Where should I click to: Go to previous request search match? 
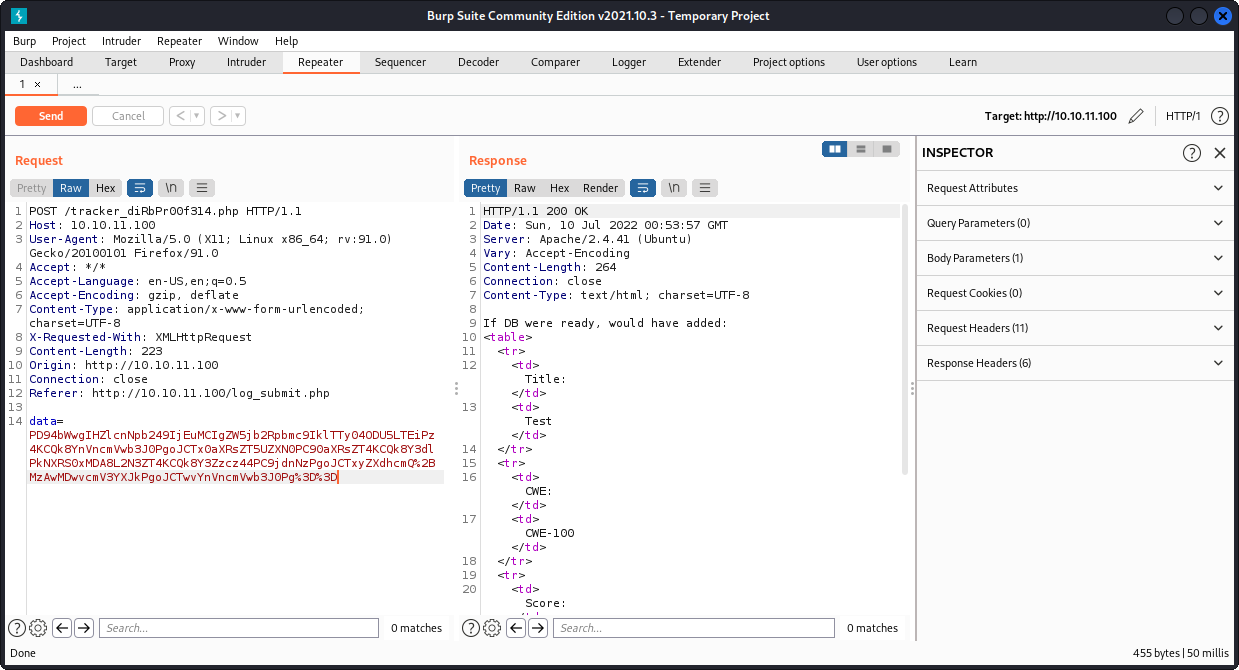click(x=62, y=628)
